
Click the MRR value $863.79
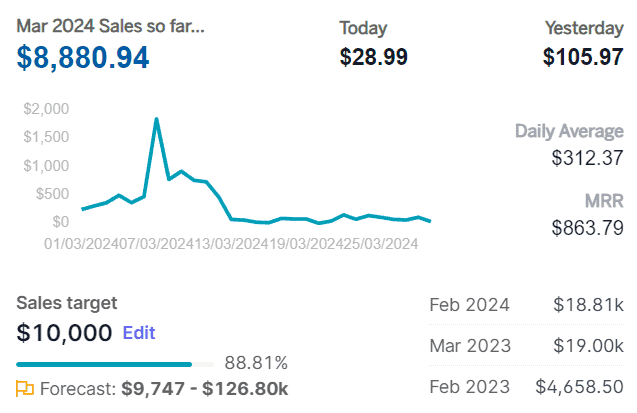[587, 227]
